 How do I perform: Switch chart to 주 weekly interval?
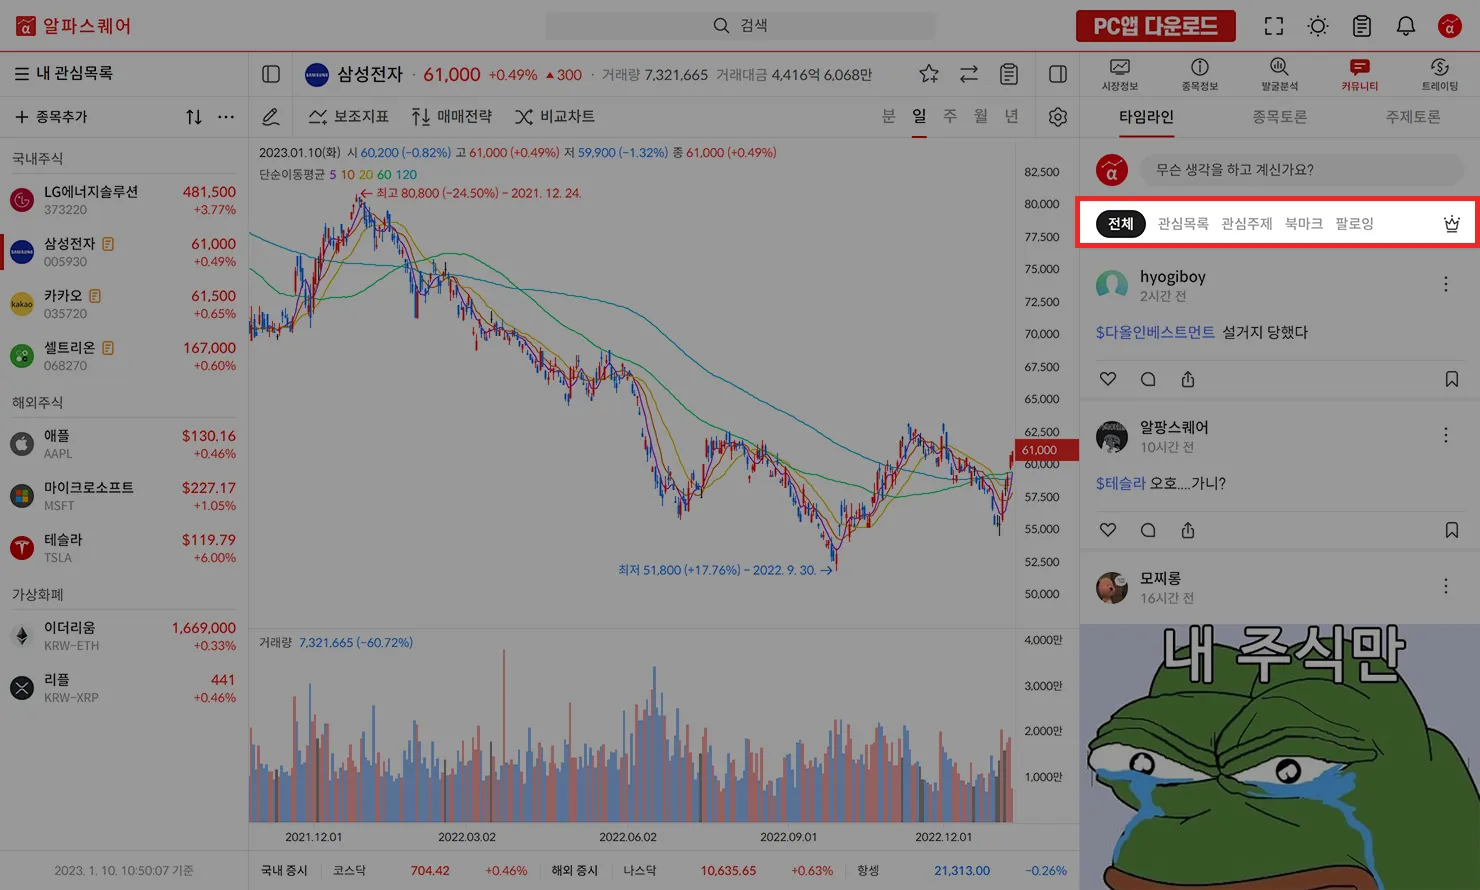tap(950, 117)
